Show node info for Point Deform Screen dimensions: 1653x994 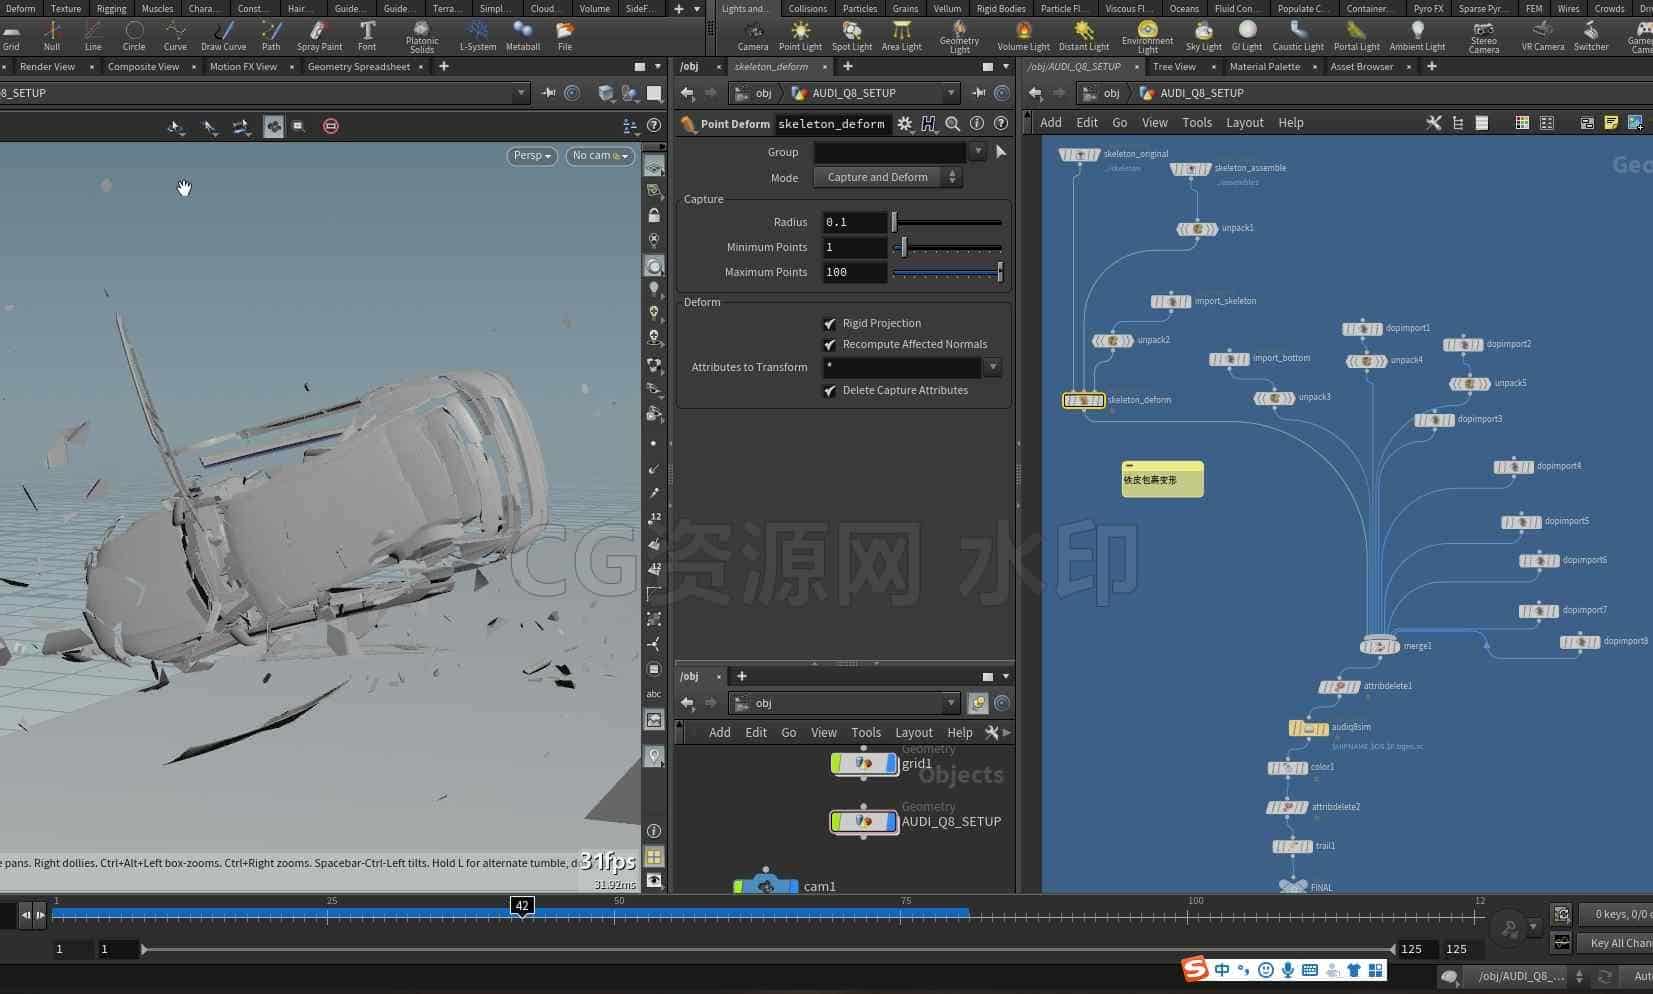point(977,124)
